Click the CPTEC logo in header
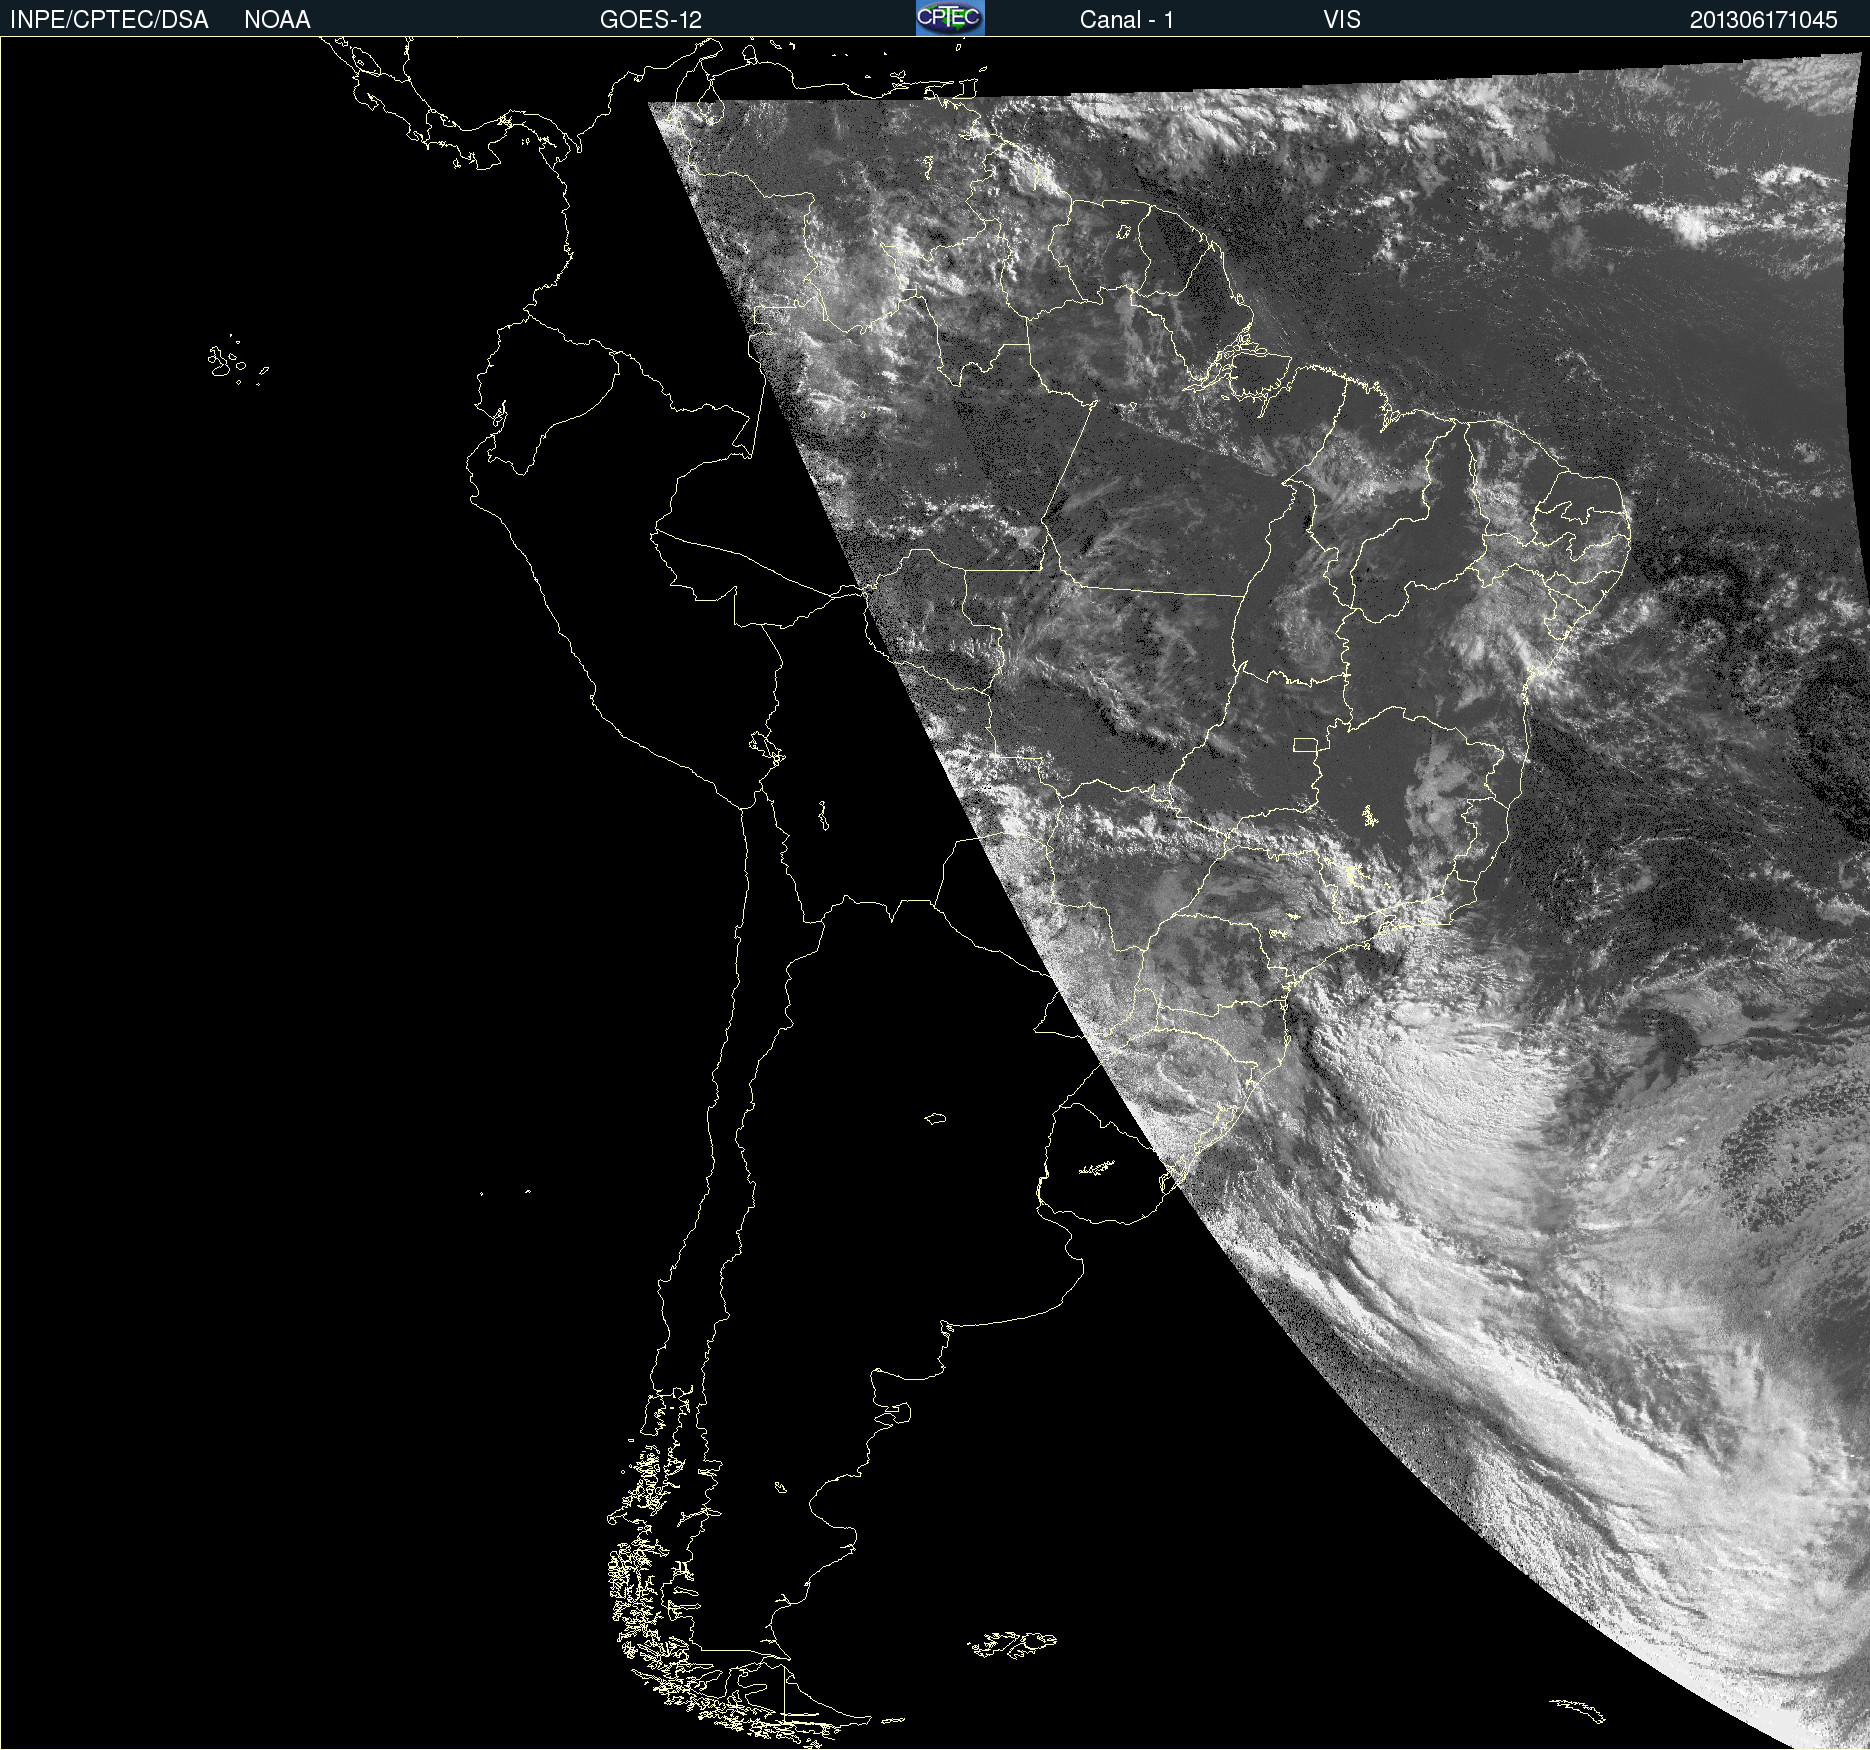The image size is (1870, 1750). pos(950,18)
